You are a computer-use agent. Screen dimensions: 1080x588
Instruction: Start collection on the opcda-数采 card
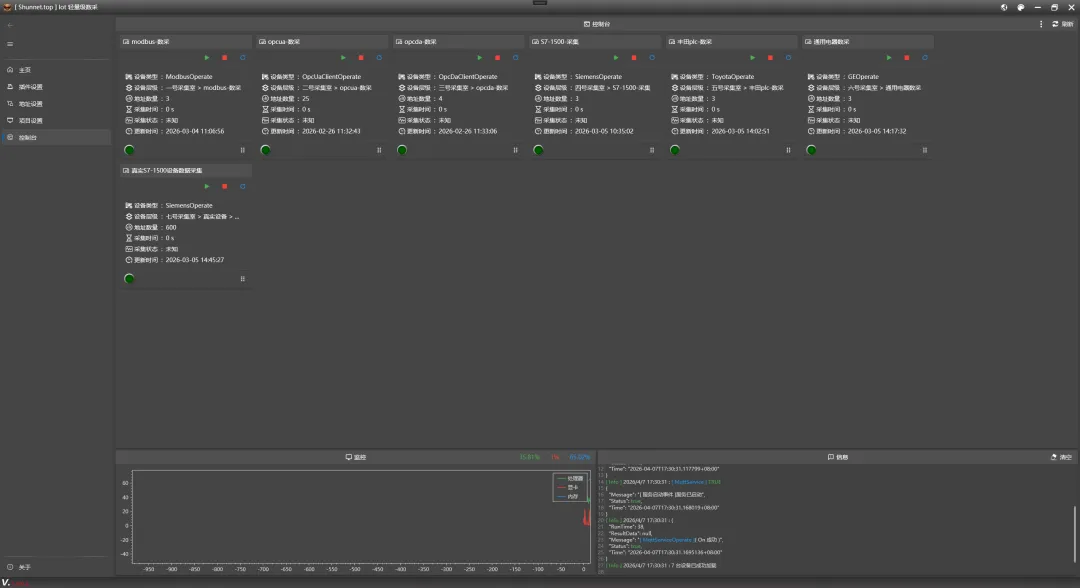pos(479,58)
